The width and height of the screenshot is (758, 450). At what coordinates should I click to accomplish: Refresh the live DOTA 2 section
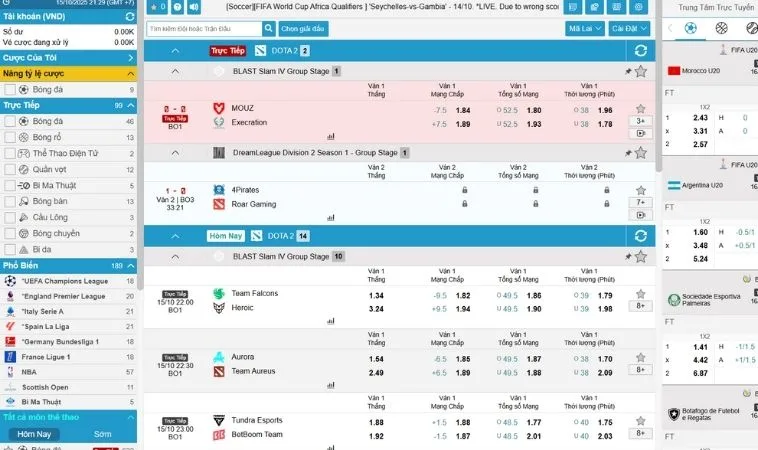[641, 50]
